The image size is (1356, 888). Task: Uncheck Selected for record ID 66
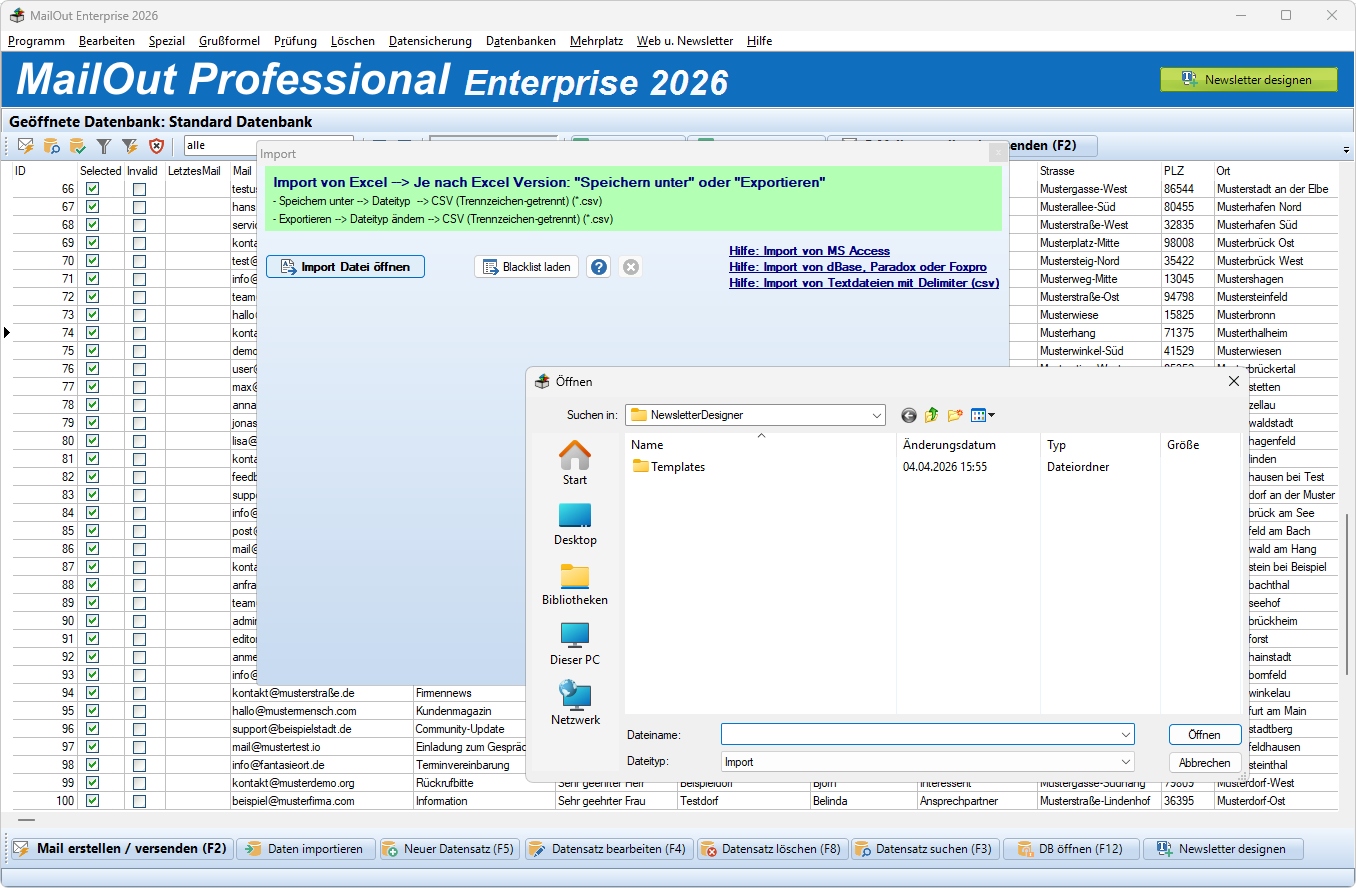point(93,189)
